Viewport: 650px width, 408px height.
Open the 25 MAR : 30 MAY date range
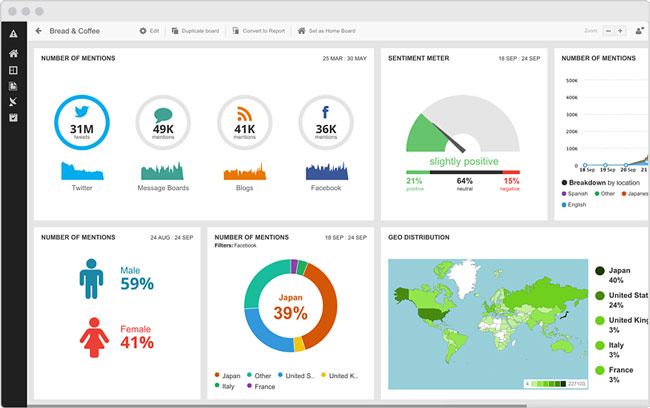tap(344, 59)
